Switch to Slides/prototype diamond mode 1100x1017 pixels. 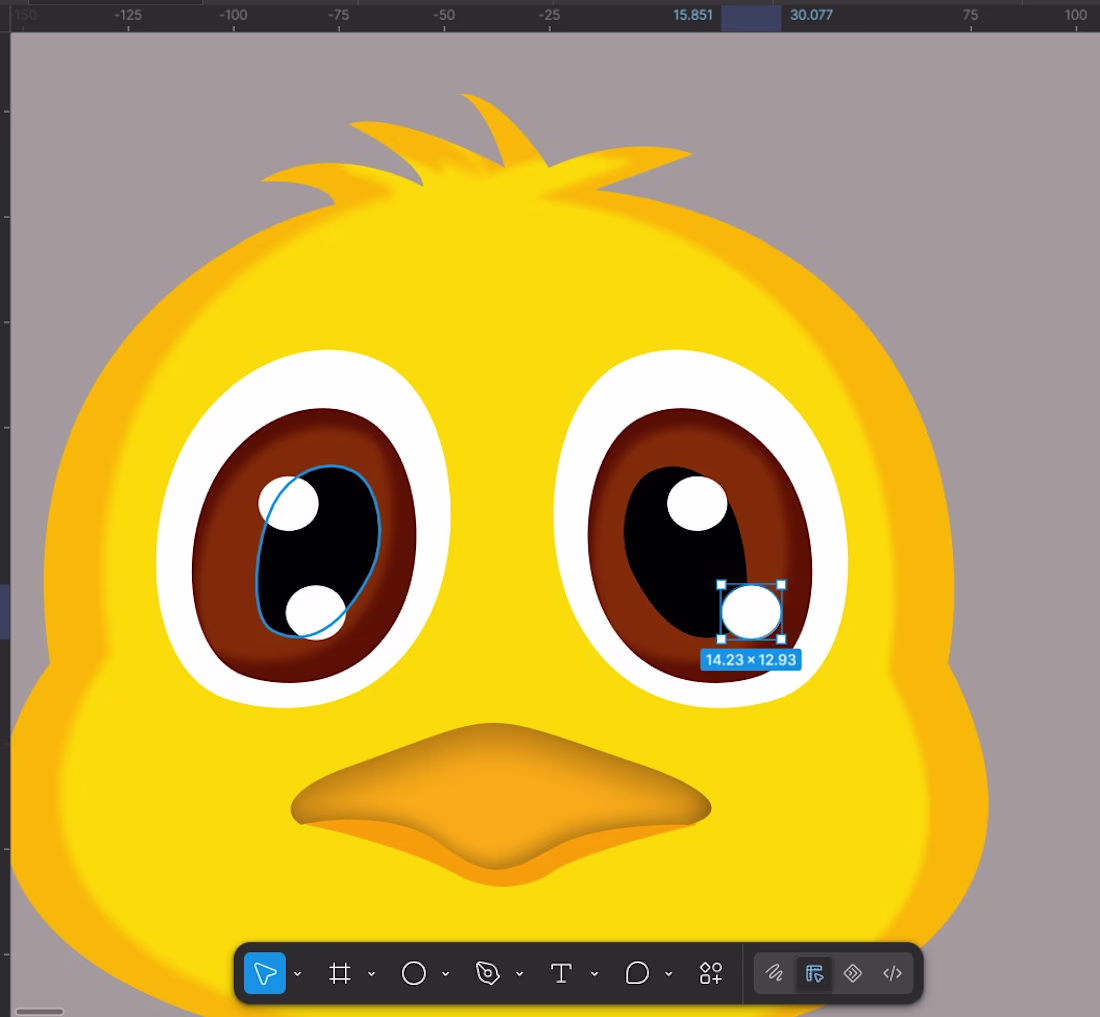pyautogui.click(x=852, y=973)
